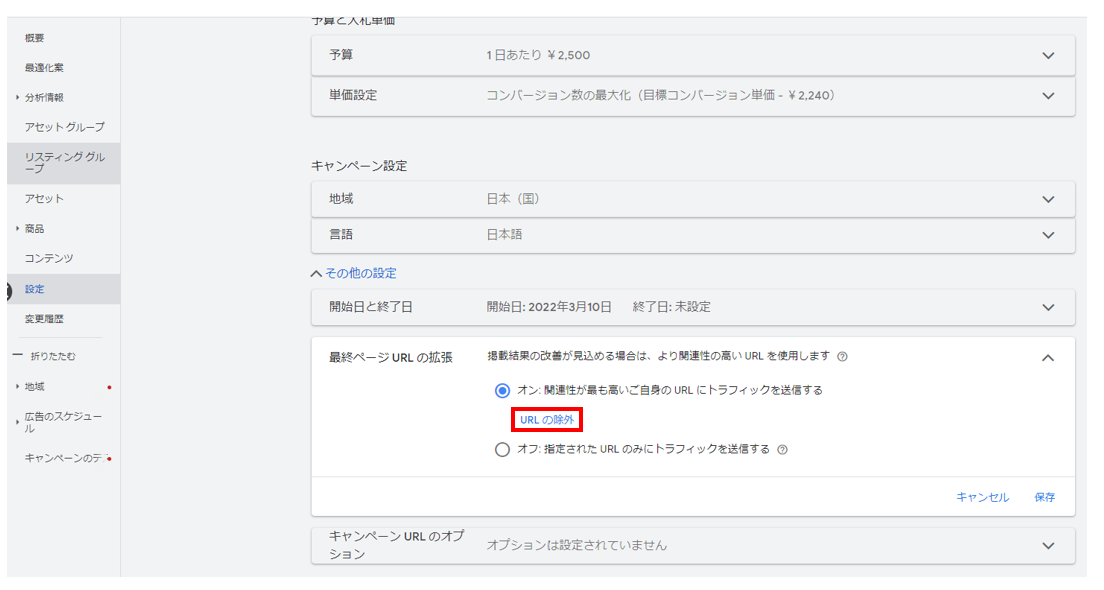Click キャンペーン設定 heading
Viewport: 1104px width, 590px height.
click(x=359, y=166)
